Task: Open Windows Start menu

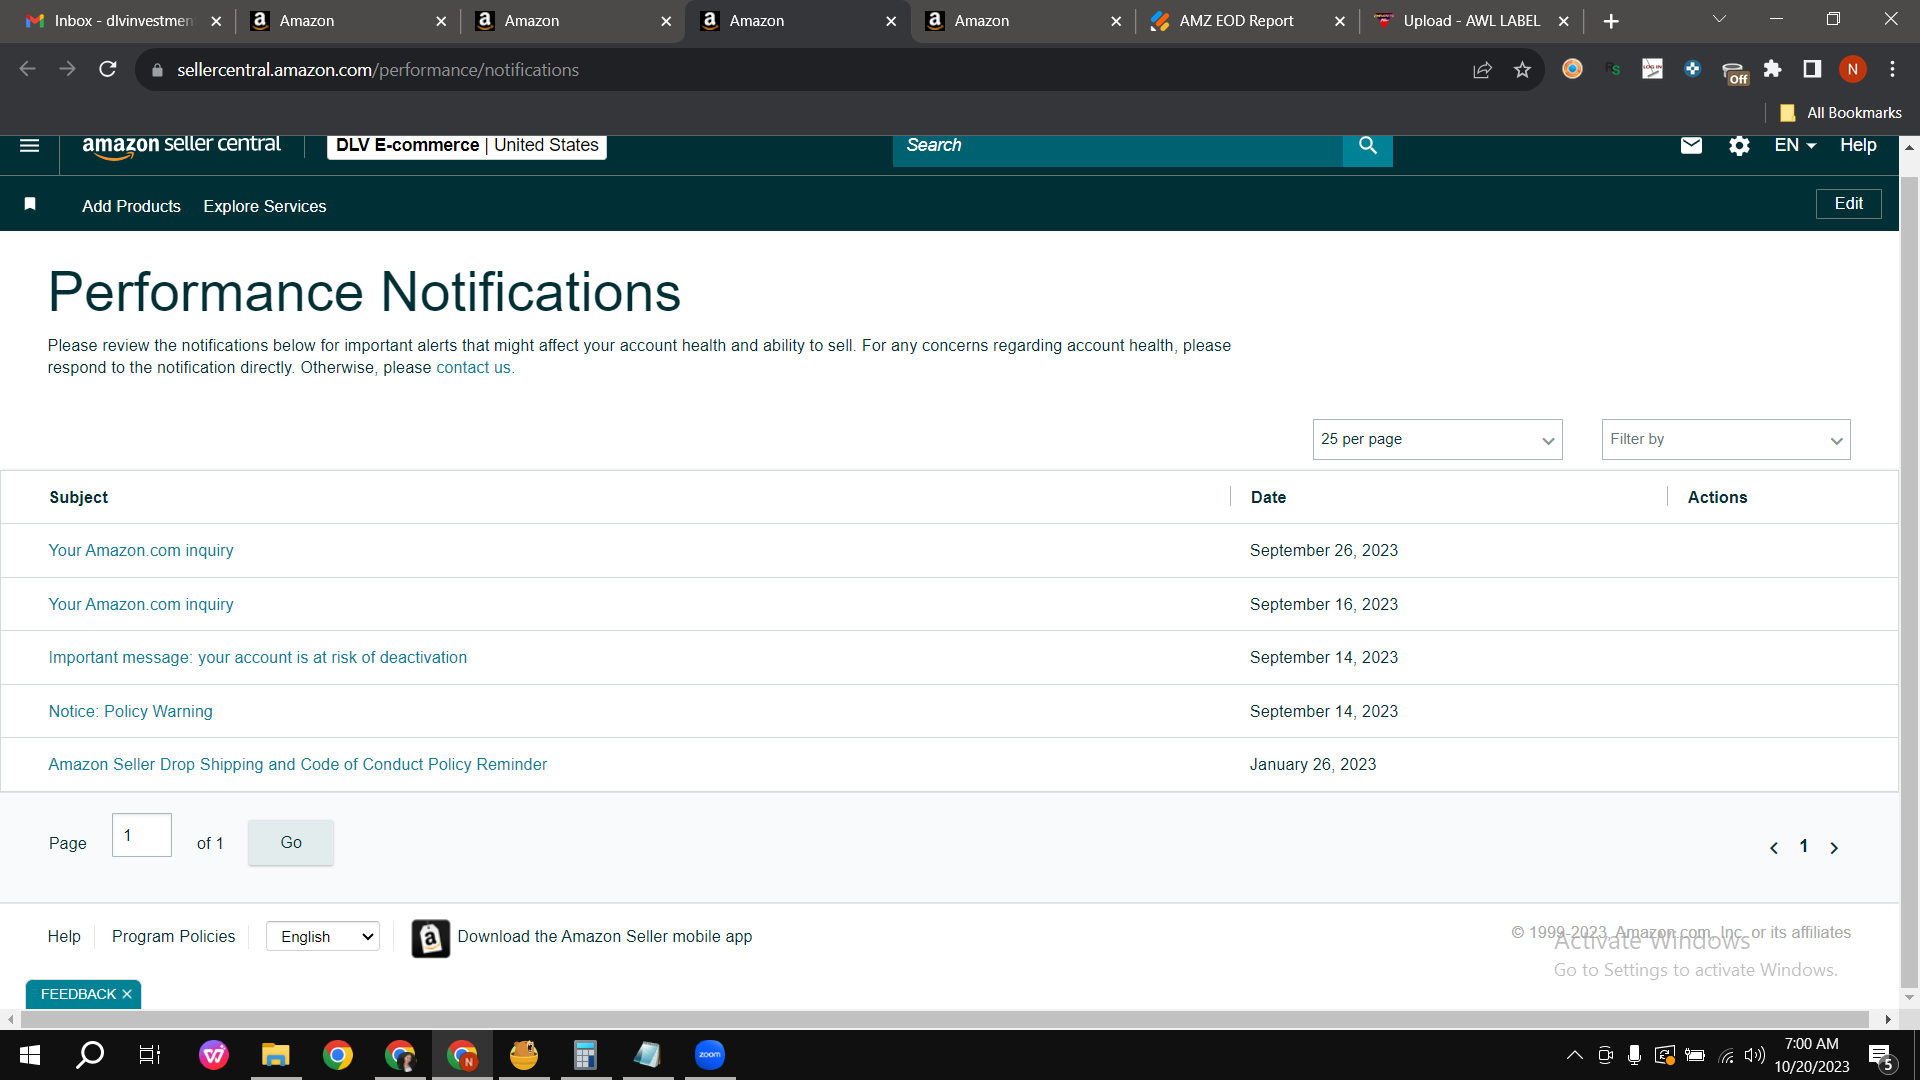Action: pos(30,1054)
